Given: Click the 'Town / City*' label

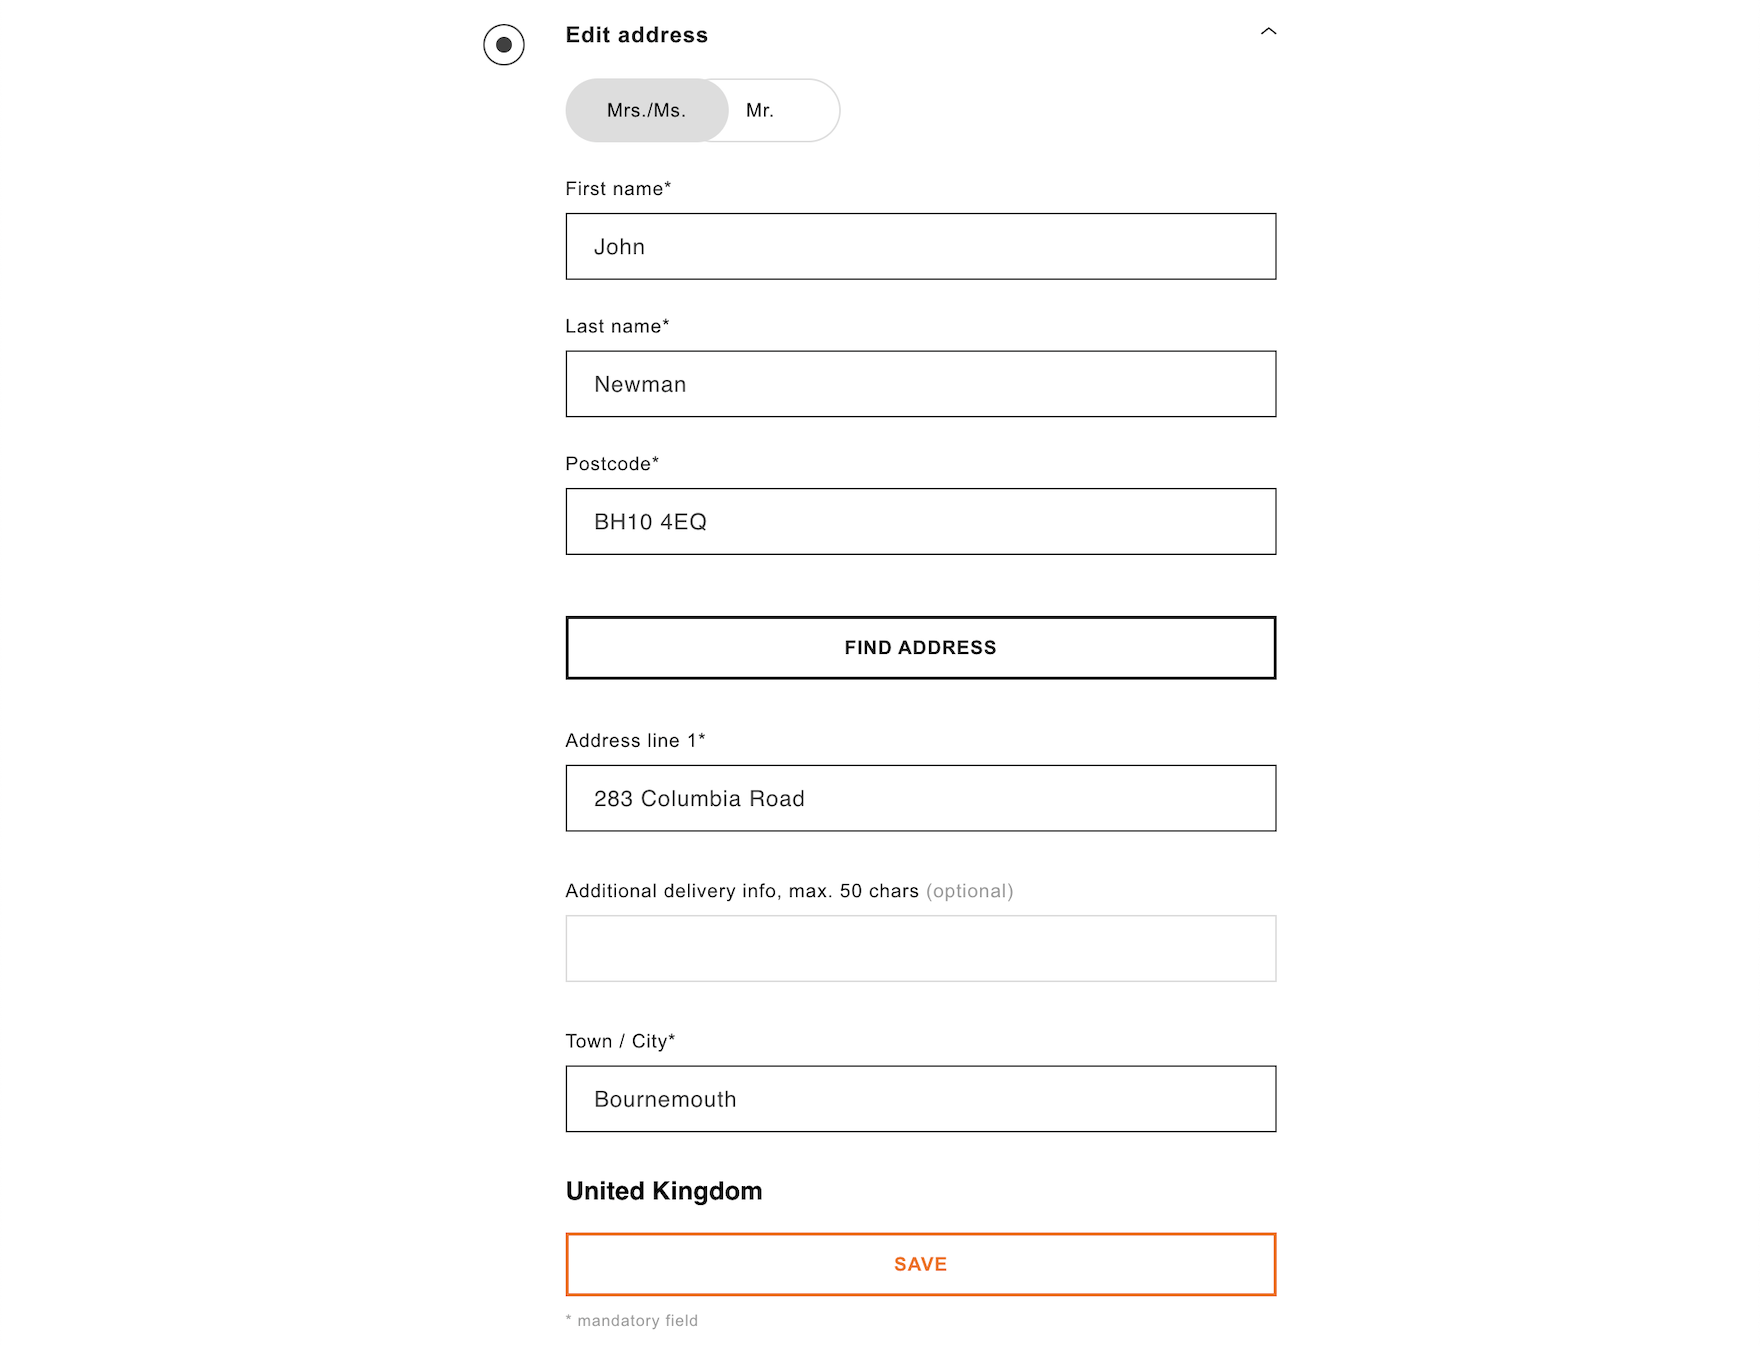Looking at the screenshot, I should (620, 1042).
